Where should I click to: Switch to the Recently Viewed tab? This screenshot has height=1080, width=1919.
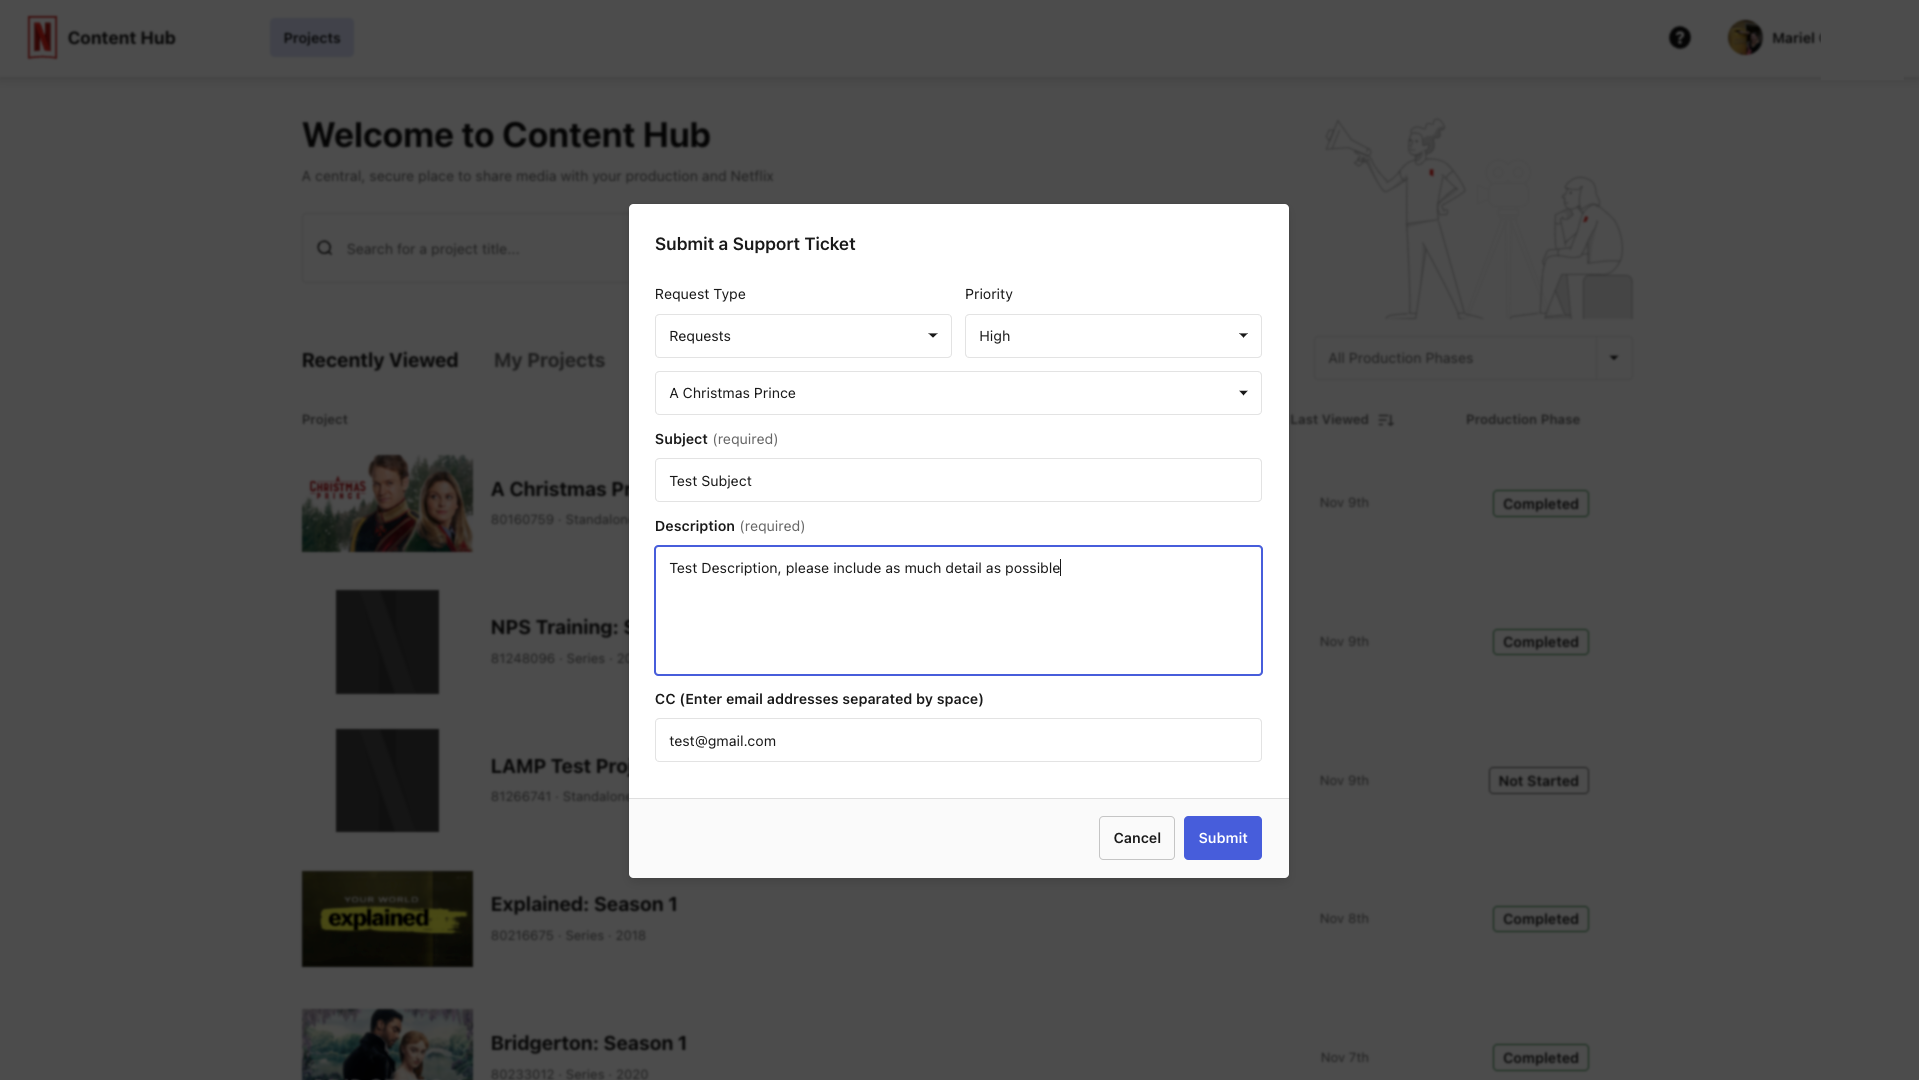[x=380, y=360]
